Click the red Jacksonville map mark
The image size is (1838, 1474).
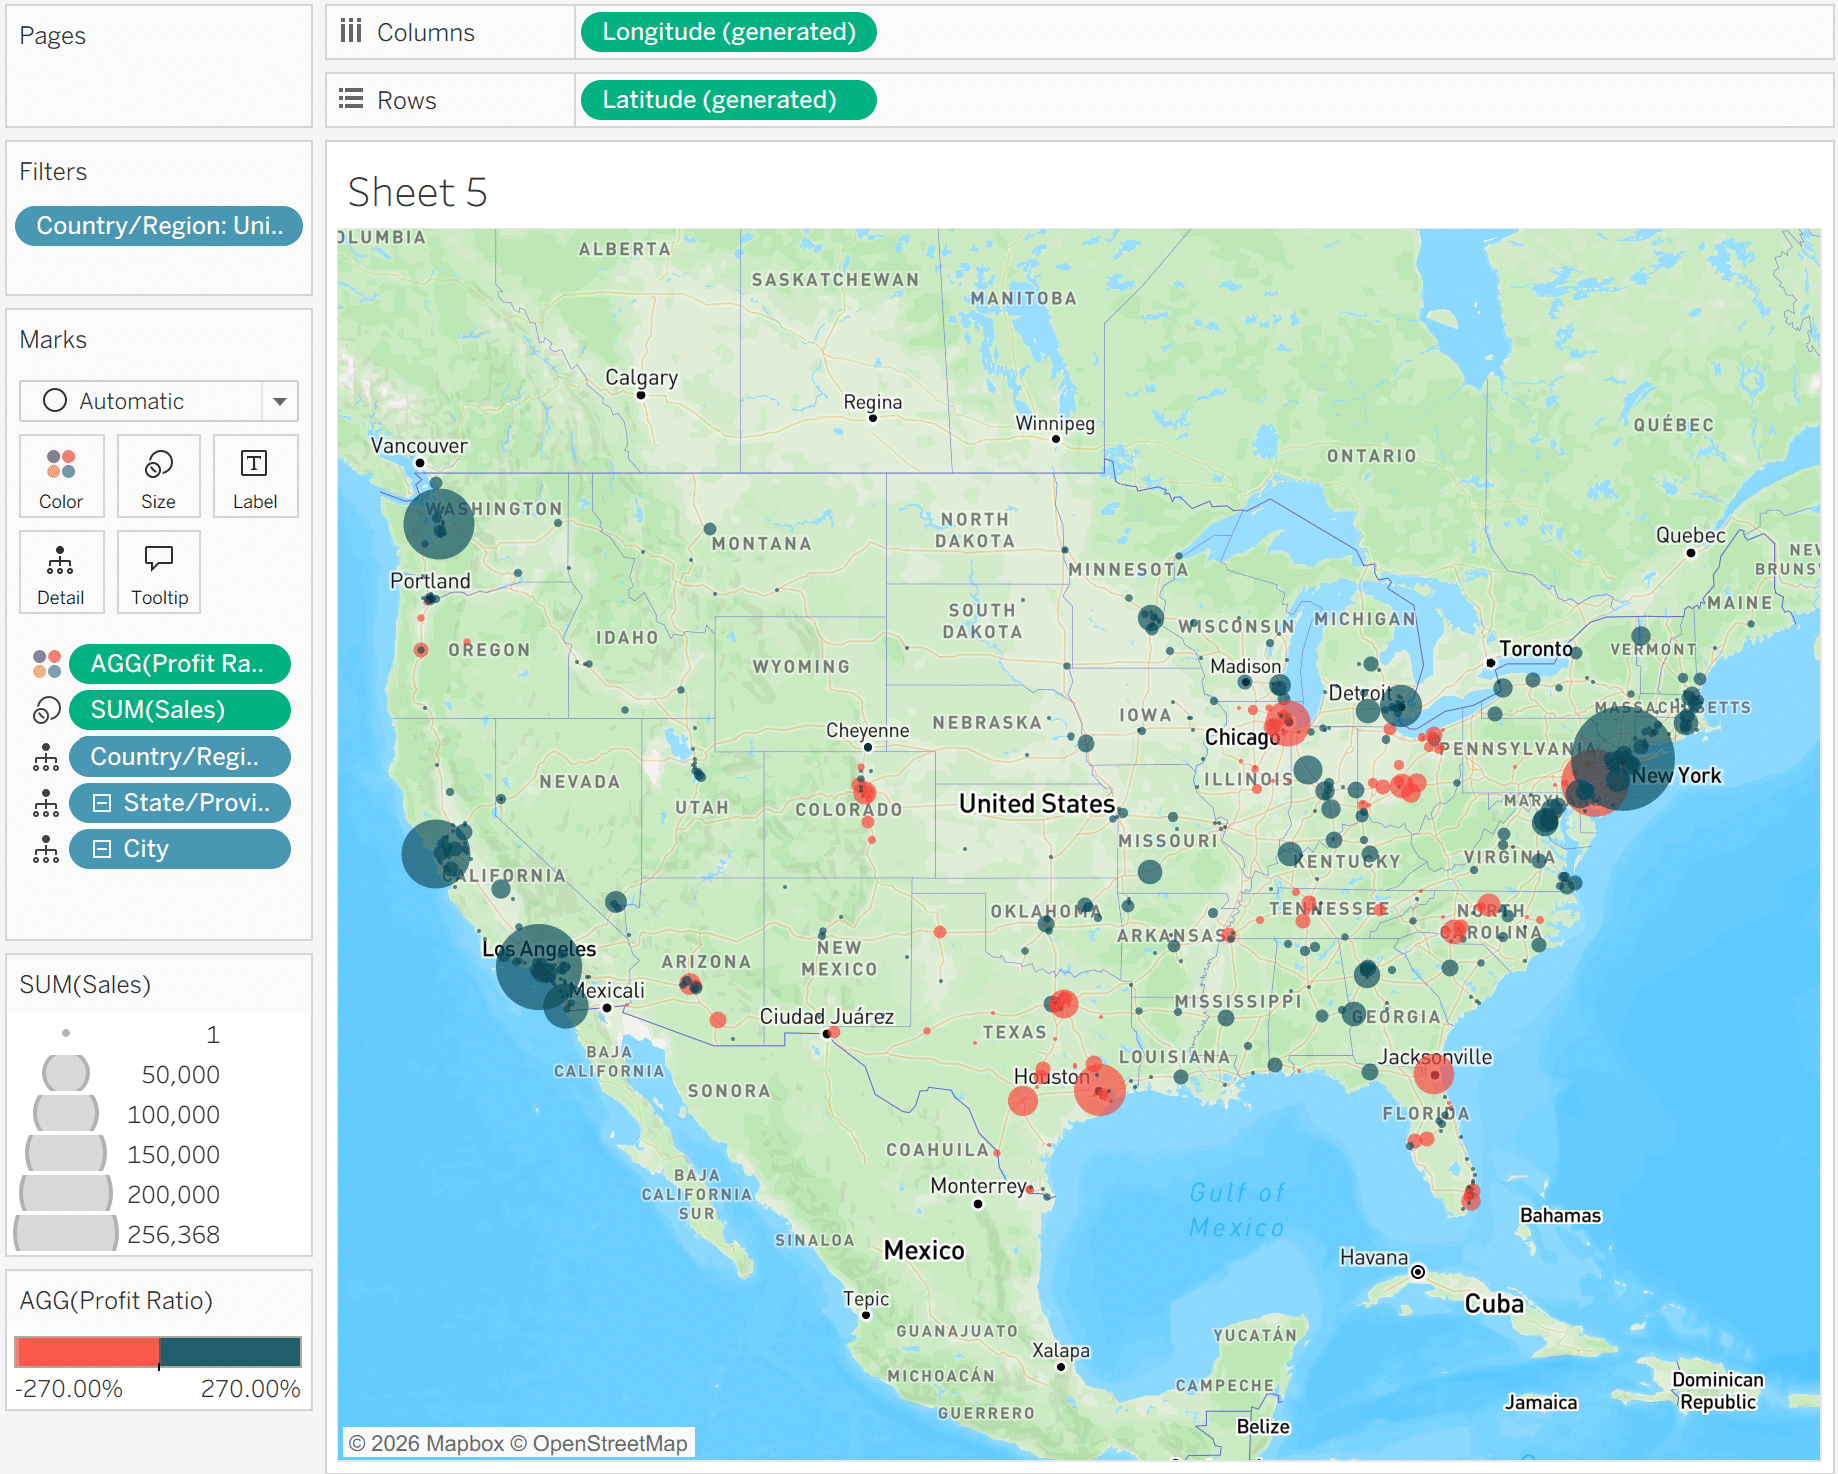tap(1434, 1074)
